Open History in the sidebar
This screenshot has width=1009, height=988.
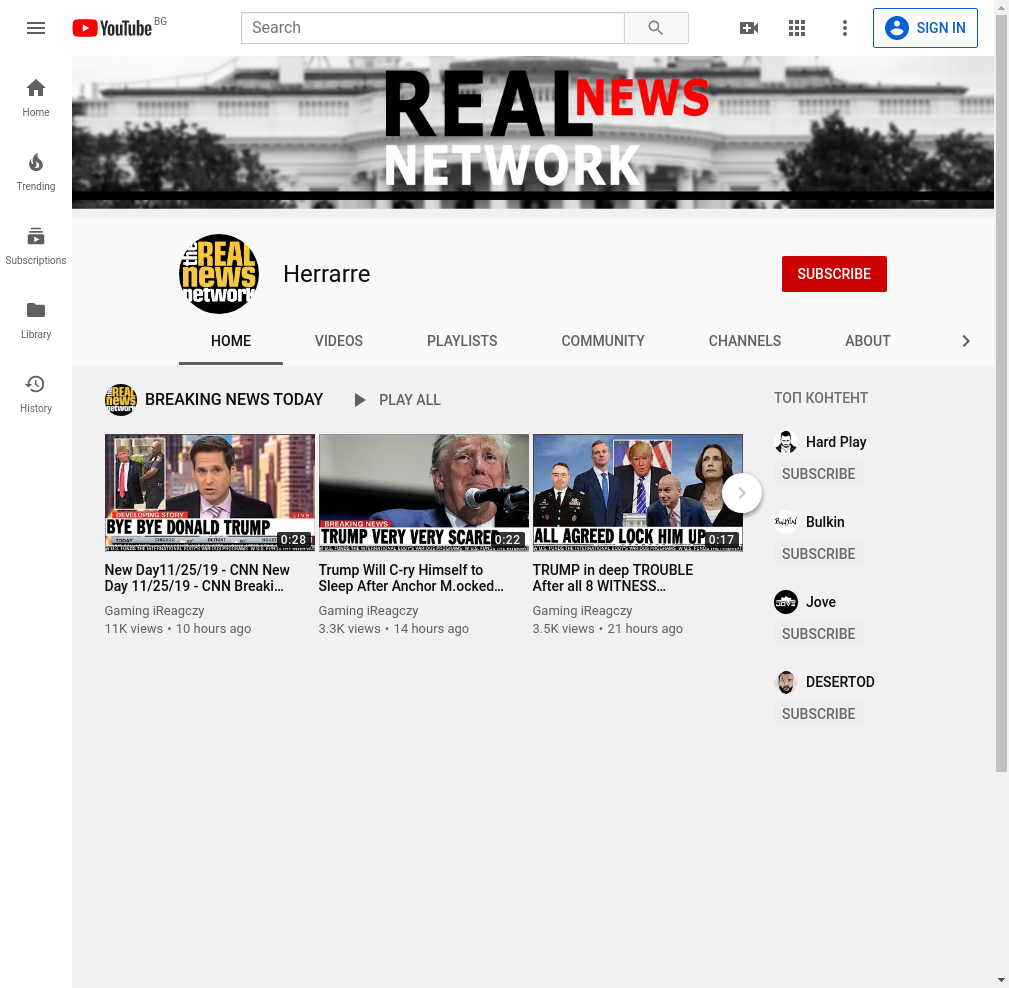(36, 394)
